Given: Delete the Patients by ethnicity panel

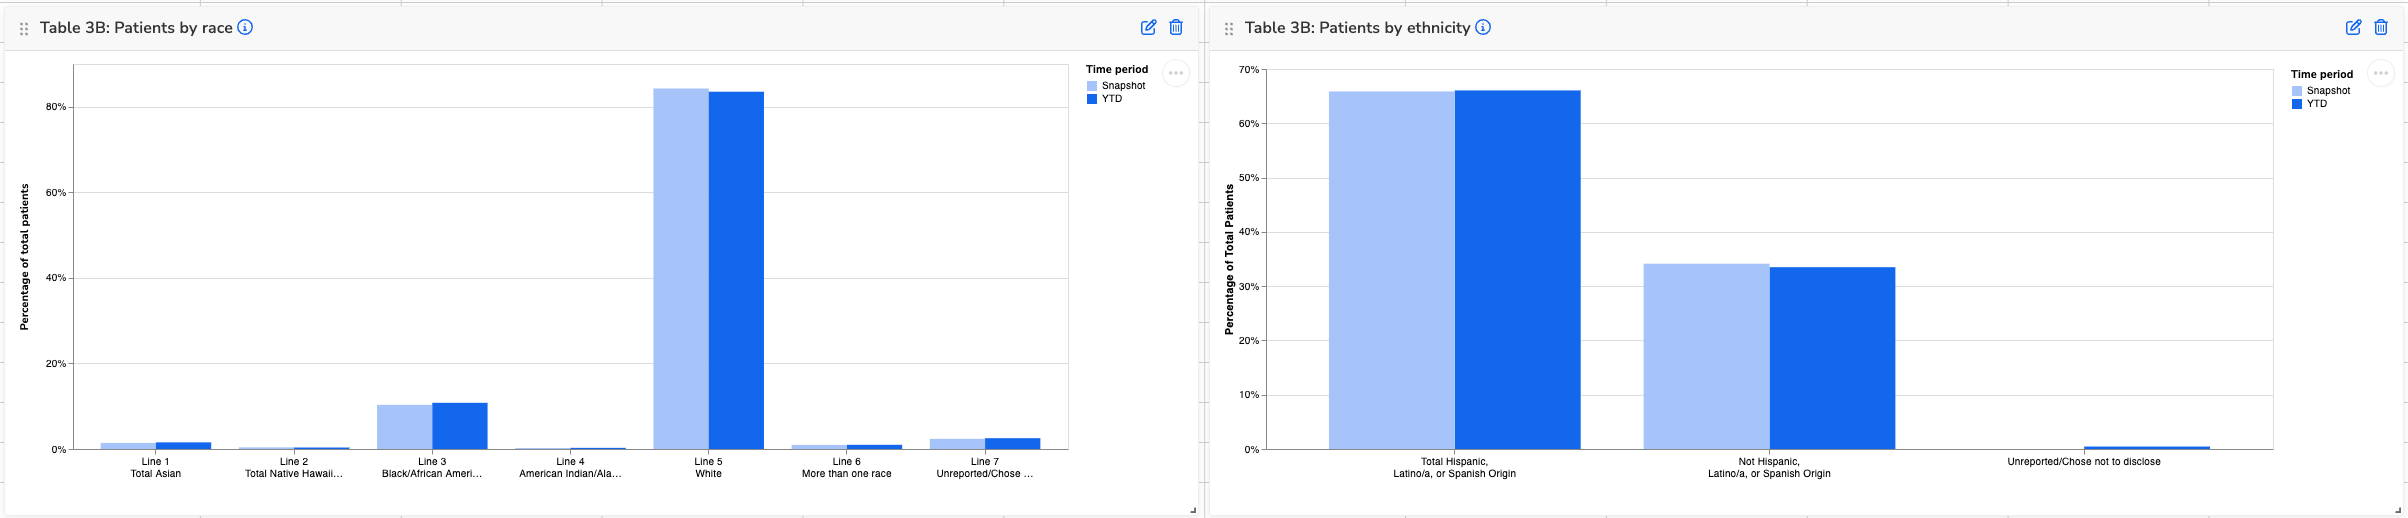Looking at the screenshot, I should (x=2381, y=28).
